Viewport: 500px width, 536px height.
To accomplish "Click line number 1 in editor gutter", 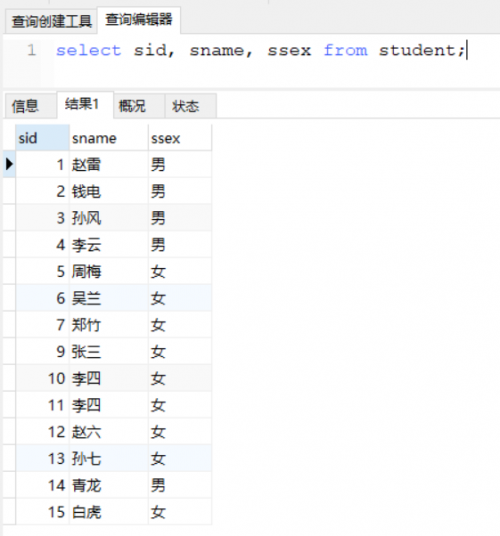I will point(32,51).
